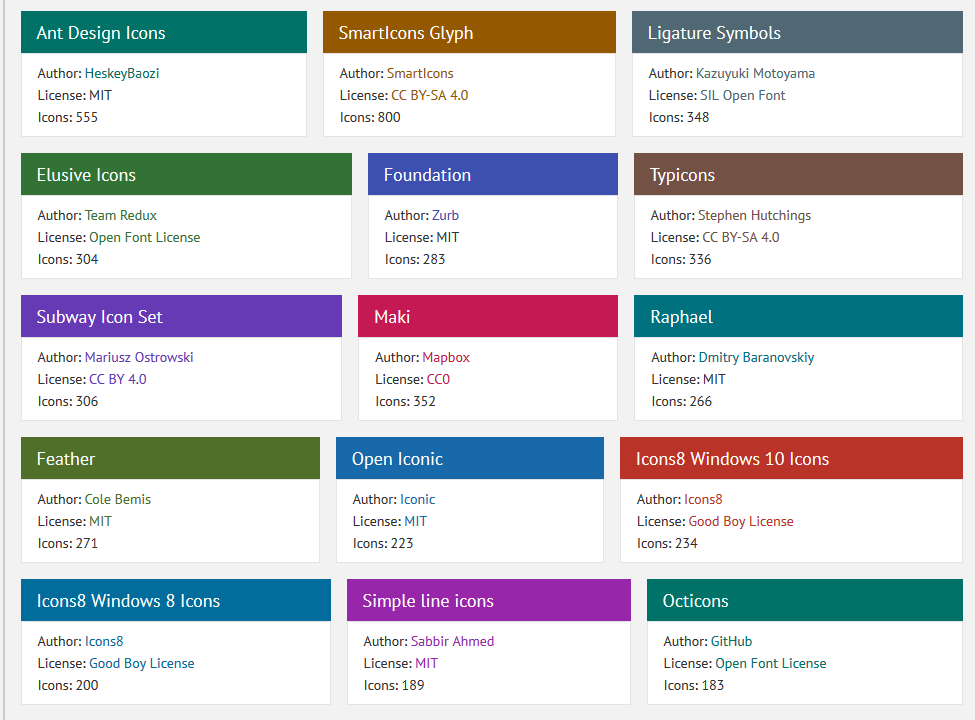Viewport: 975px width, 720px height.
Task: Open Open Font License under Octicons
Action: [770, 663]
